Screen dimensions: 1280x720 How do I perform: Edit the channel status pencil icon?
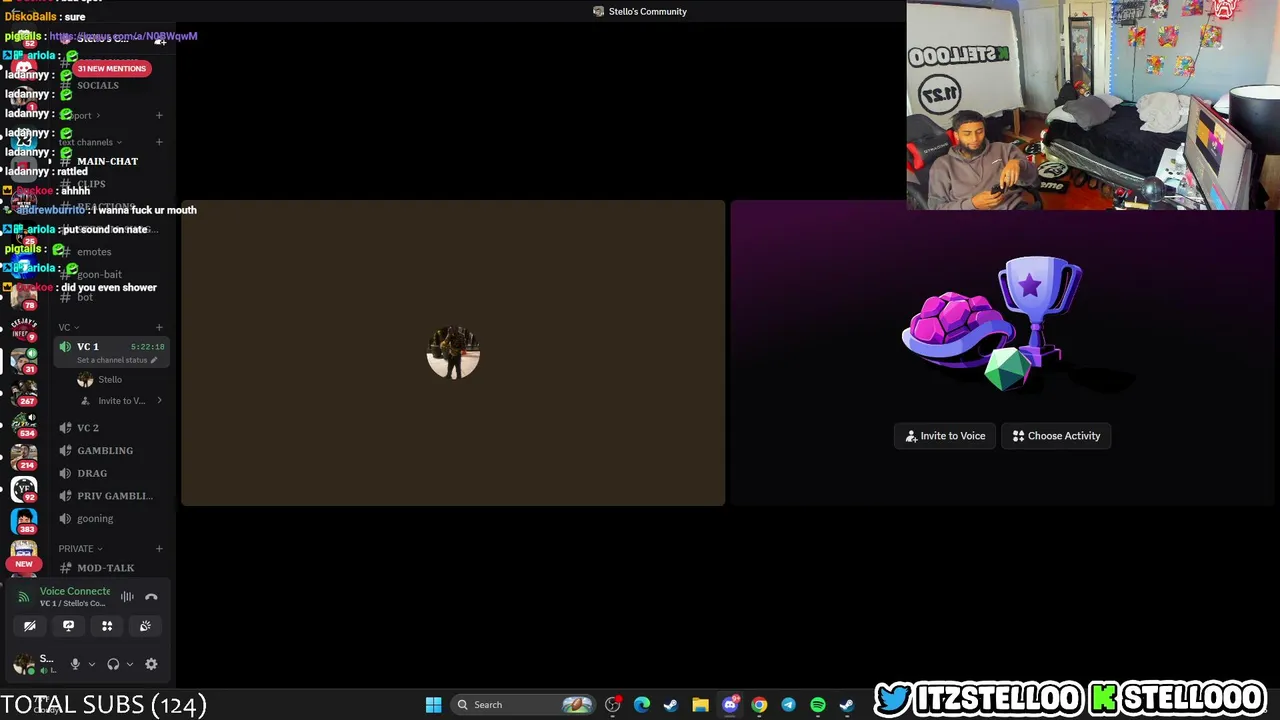(153, 360)
